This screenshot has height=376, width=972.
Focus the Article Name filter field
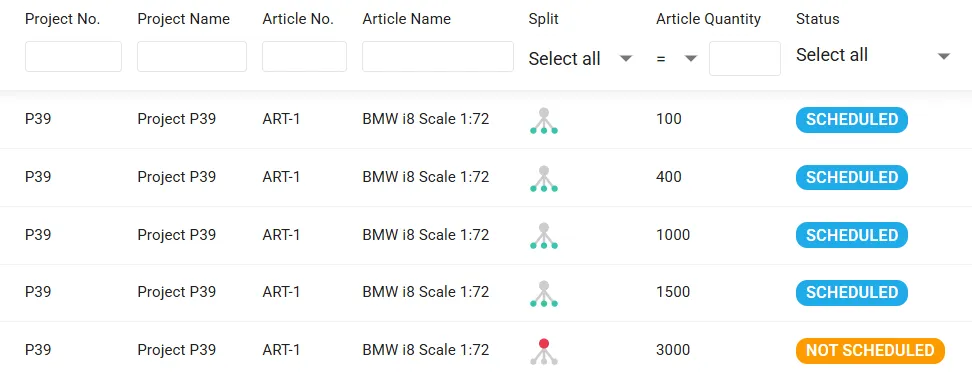click(438, 56)
